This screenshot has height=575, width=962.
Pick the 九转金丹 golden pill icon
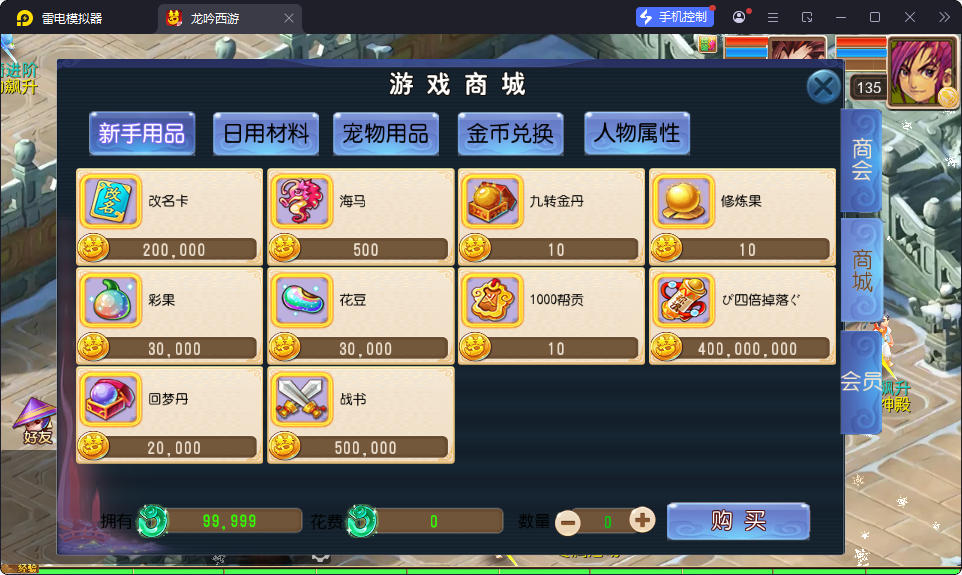pyautogui.click(x=493, y=201)
